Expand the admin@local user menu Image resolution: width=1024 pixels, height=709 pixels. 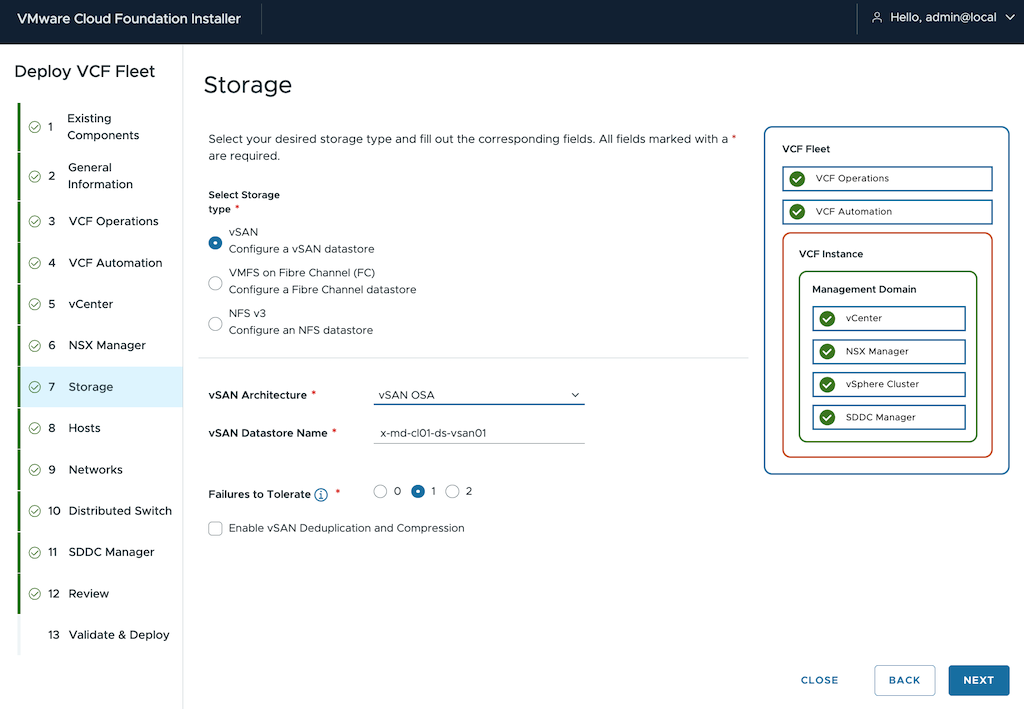pyautogui.click(x=944, y=17)
